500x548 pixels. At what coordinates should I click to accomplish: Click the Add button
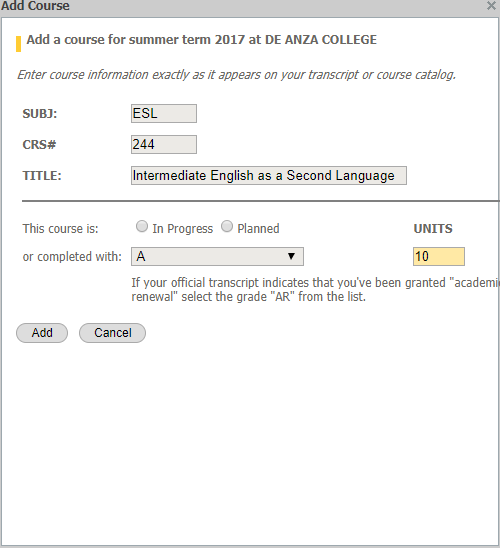pyautogui.click(x=42, y=333)
